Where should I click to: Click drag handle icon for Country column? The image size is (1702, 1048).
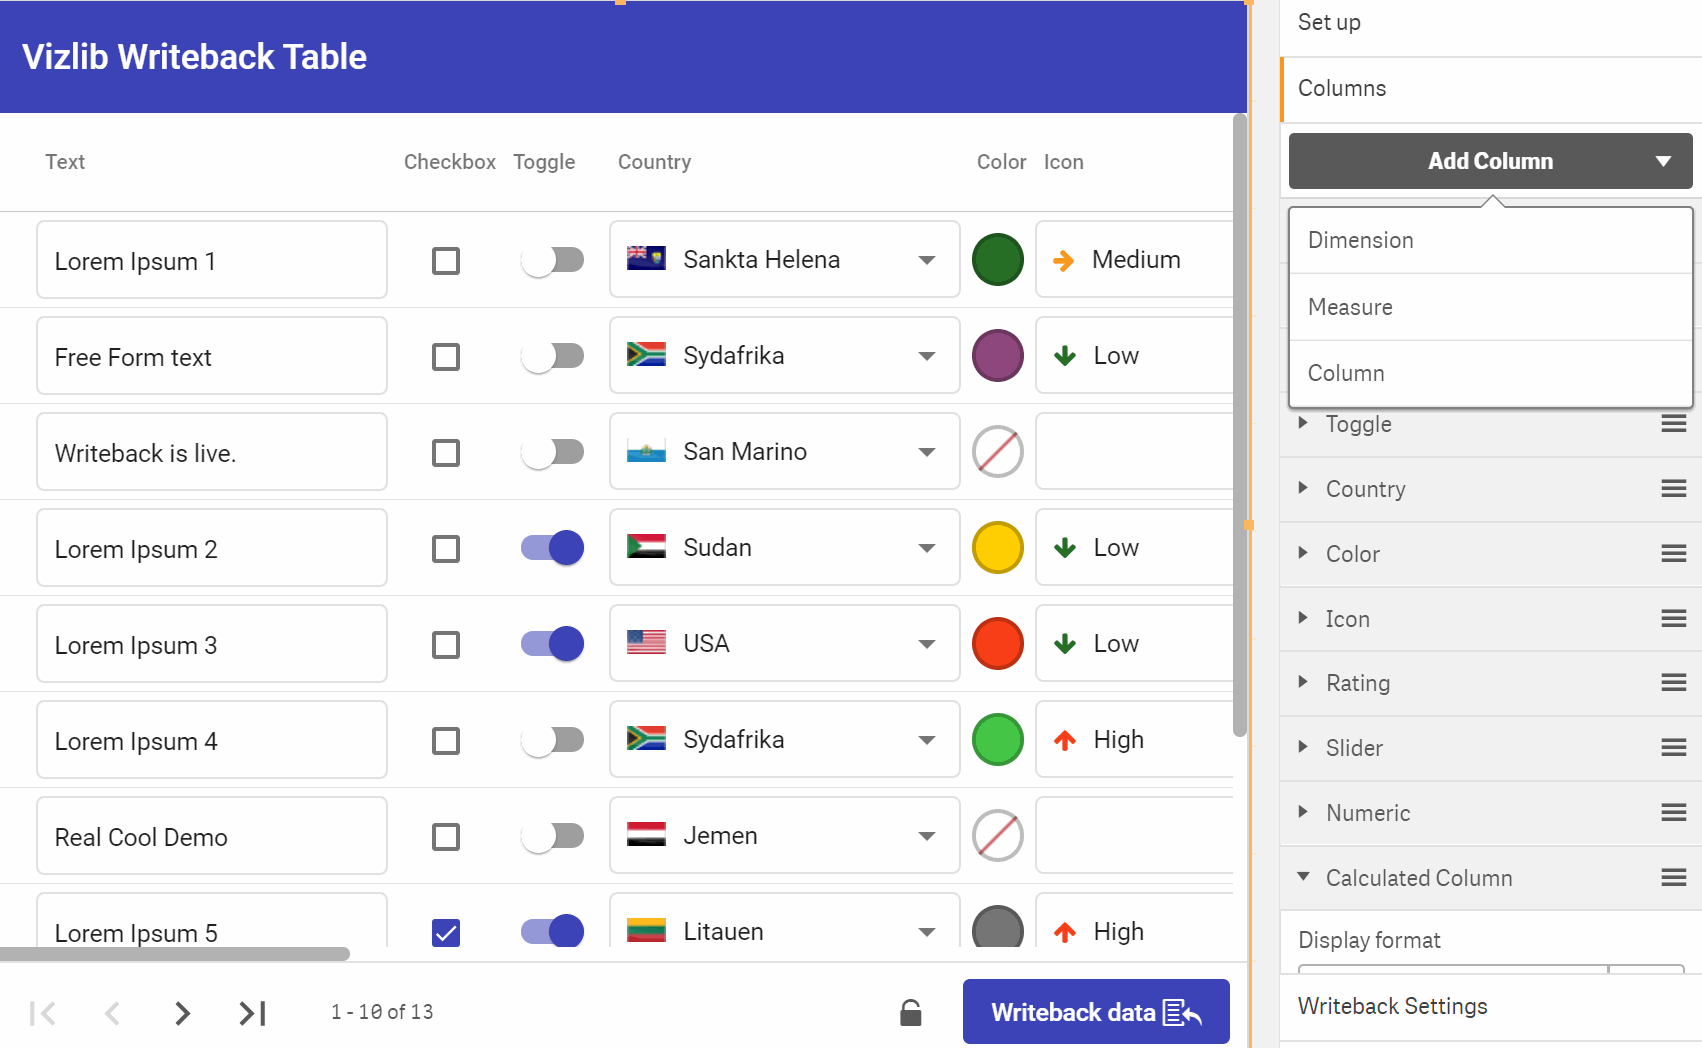point(1674,489)
